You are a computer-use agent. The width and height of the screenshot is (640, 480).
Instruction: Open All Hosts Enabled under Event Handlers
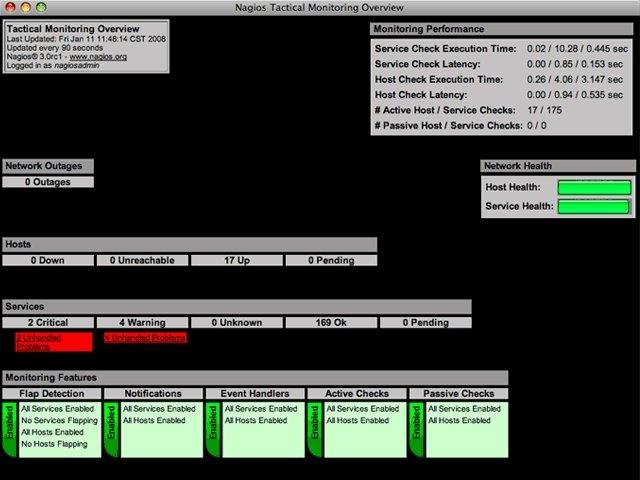point(256,420)
